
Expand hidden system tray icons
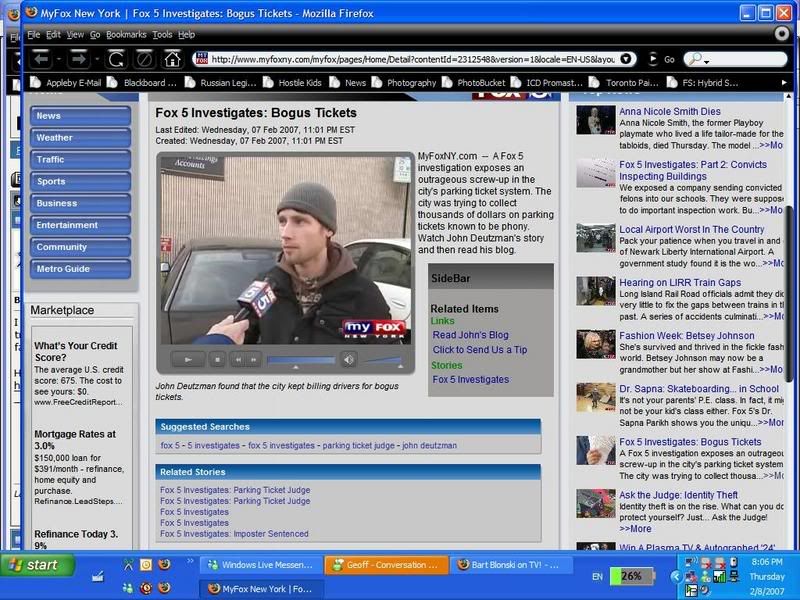[676, 577]
